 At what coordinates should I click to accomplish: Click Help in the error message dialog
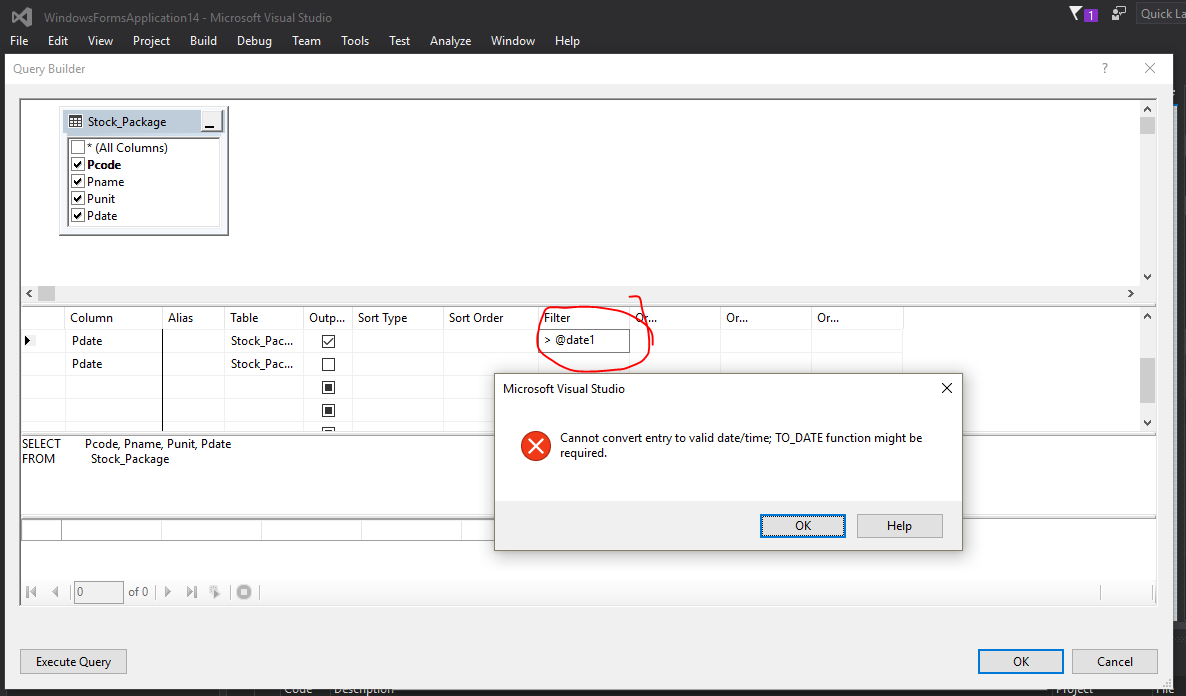(x=899, y=526)
